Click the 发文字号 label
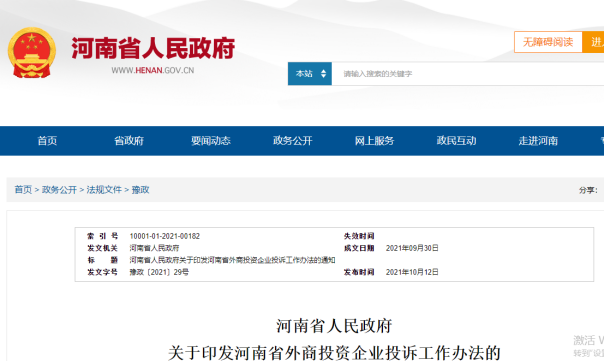 click(x=102, y=272)
